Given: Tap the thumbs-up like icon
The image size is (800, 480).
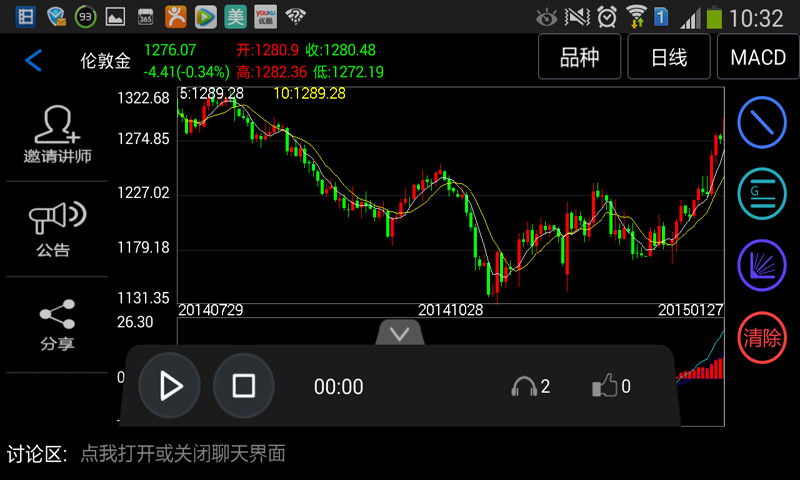Looking at the screenshot, I should coord(605,386).
